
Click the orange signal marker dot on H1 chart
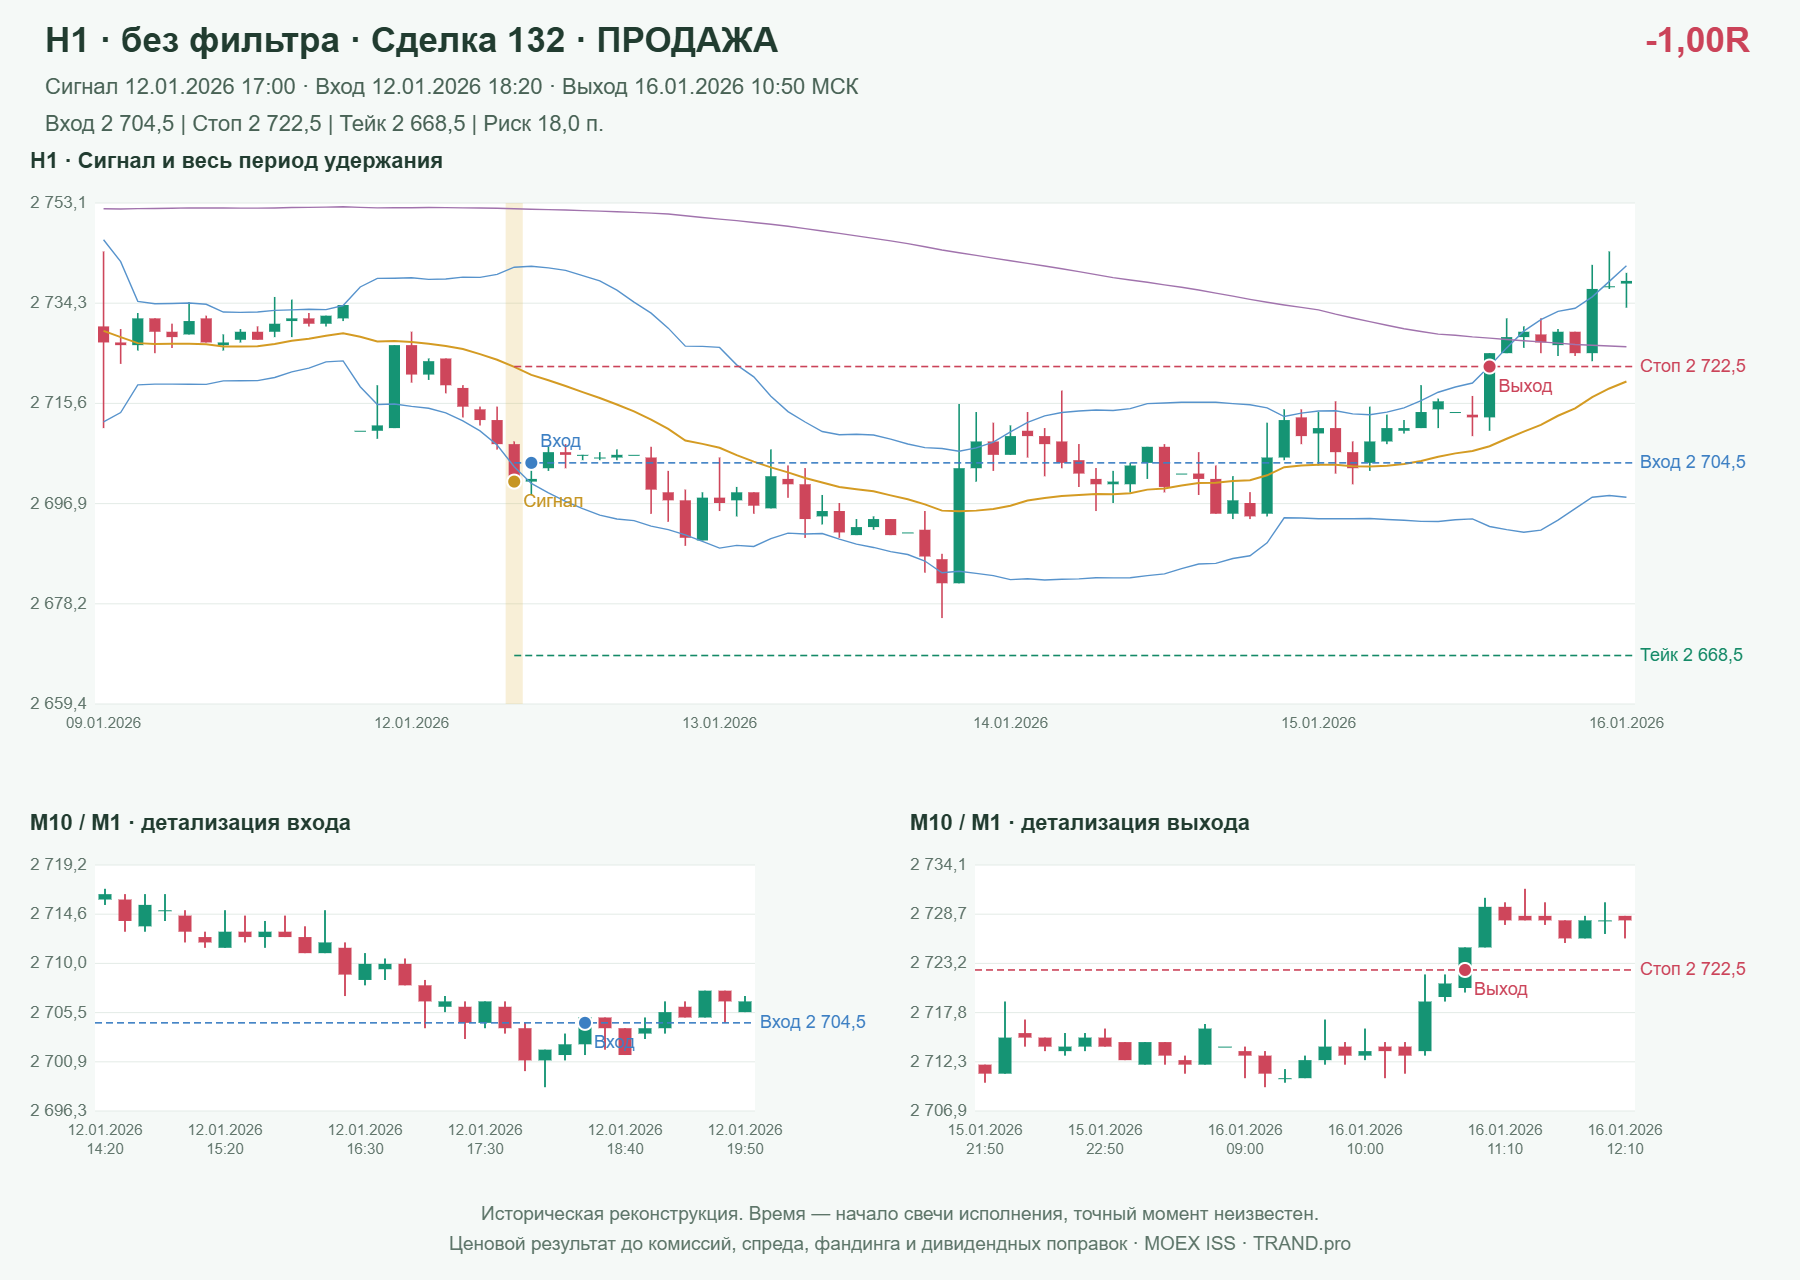click(514, 481)
